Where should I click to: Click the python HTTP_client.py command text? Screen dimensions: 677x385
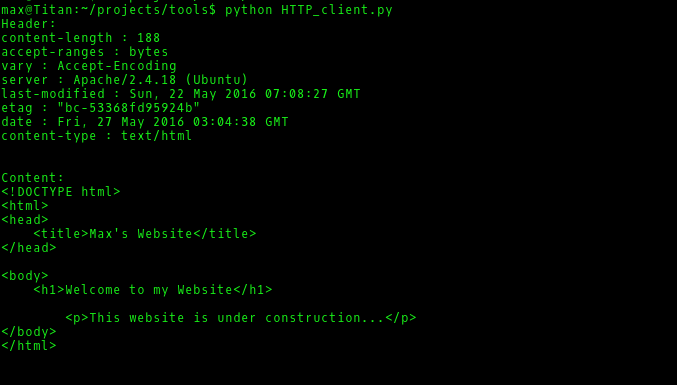point(309,9)
